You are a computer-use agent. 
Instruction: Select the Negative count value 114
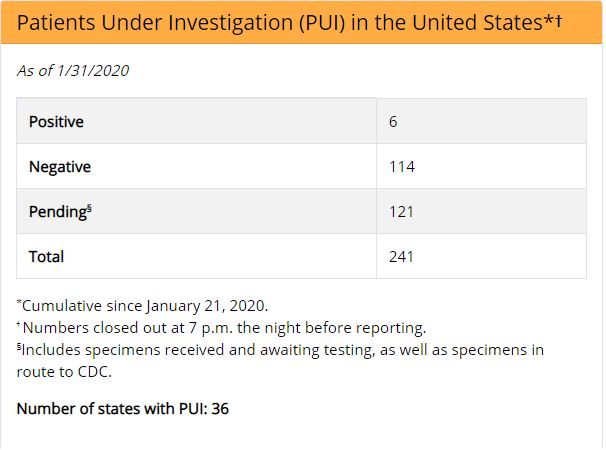point(402,167)
